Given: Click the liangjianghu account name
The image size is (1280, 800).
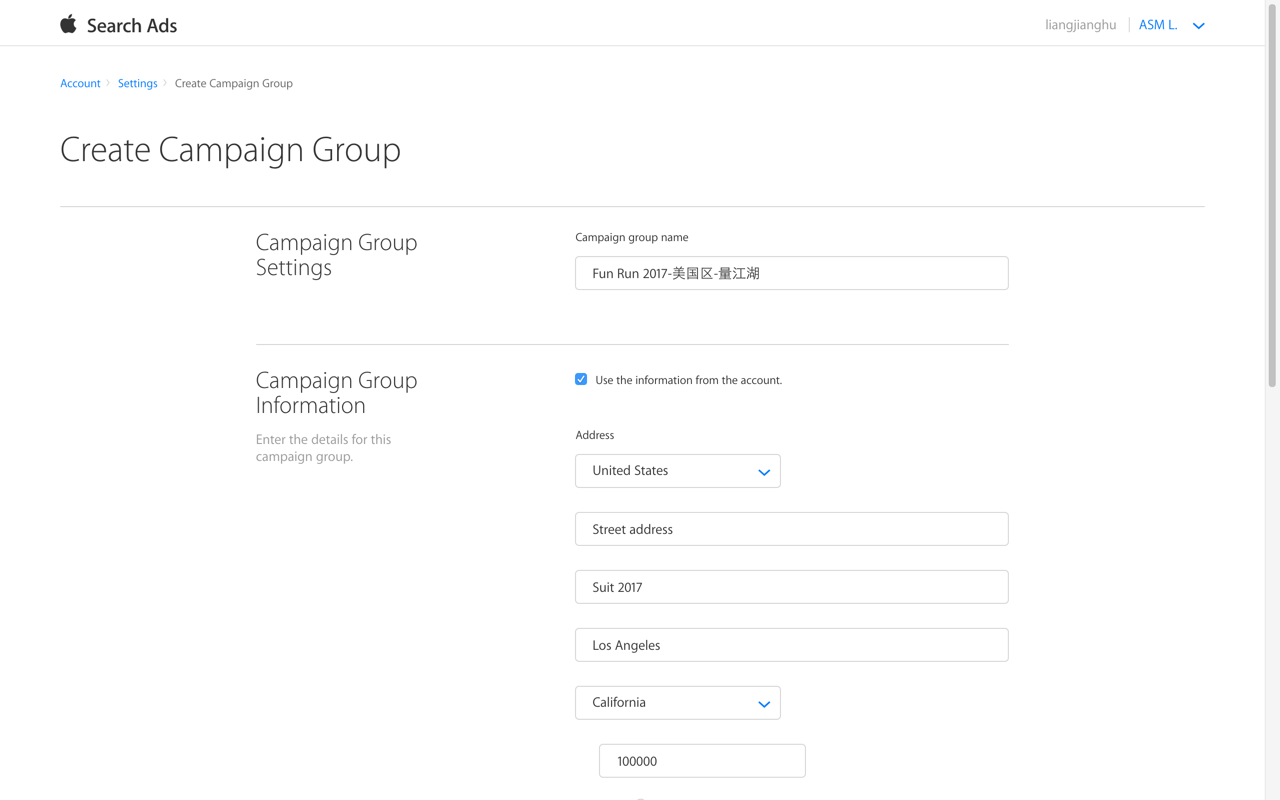Looking at the screenshot, I should click(x=1080, y=25).
